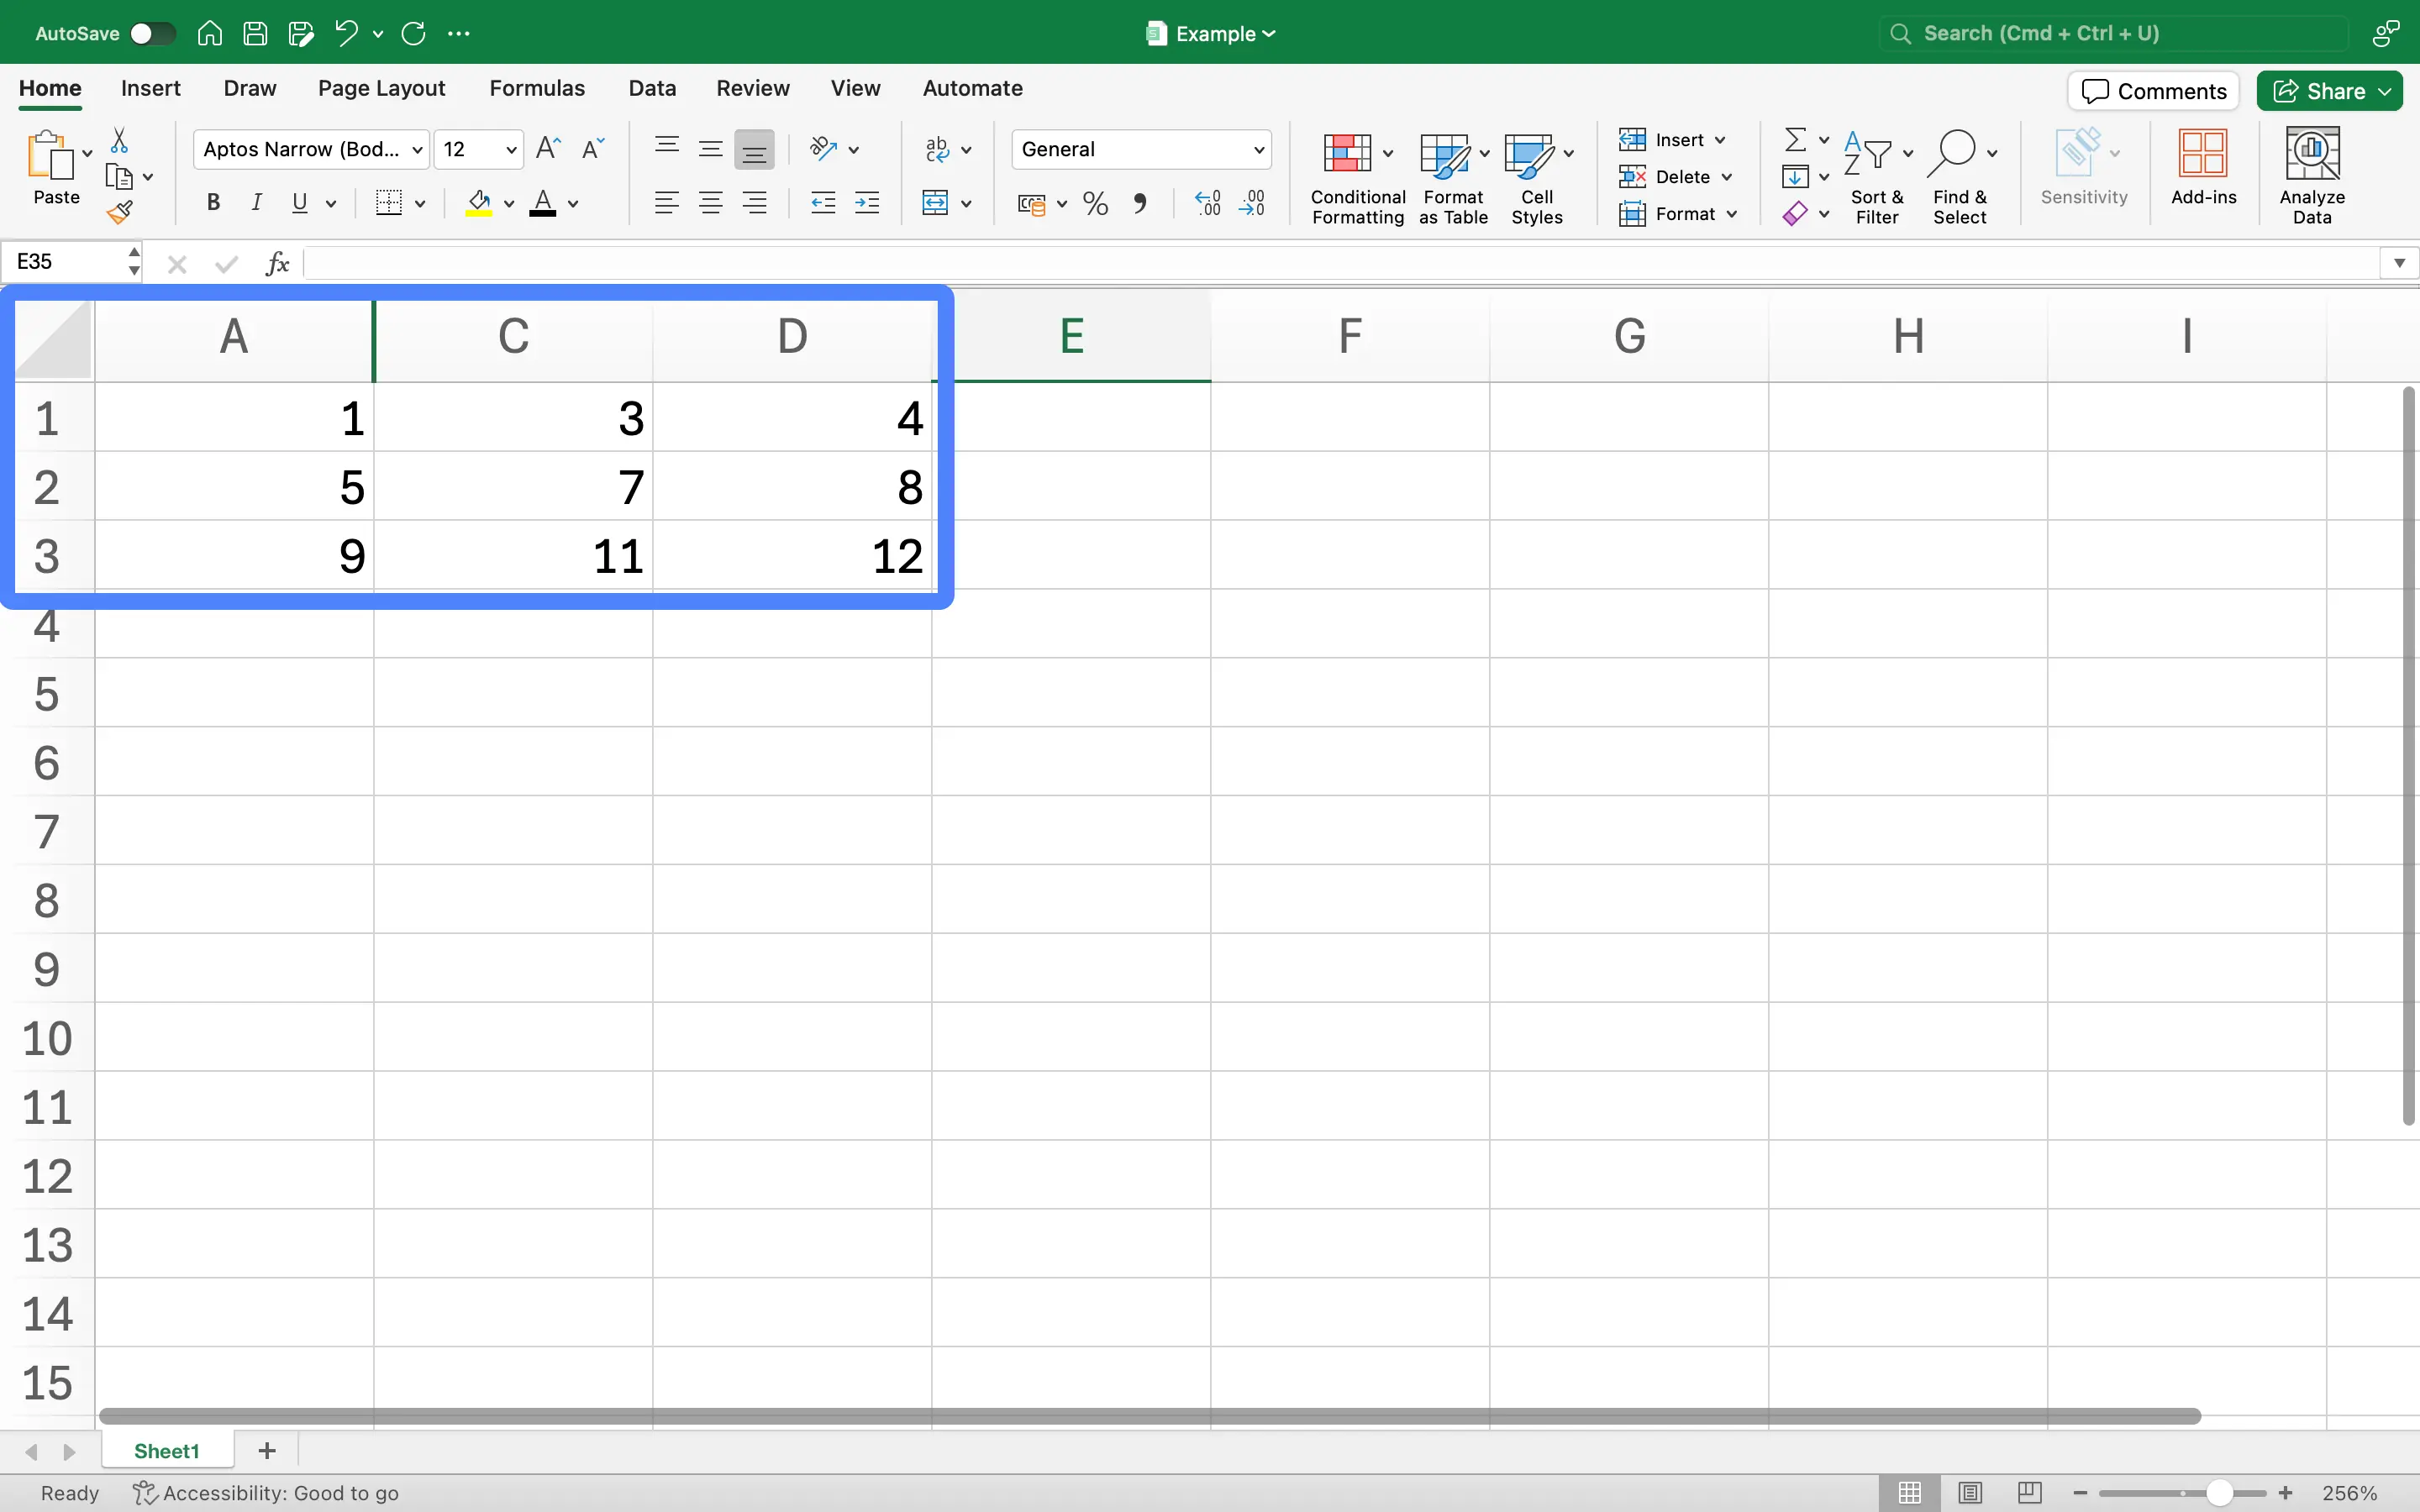The image size is (2420, 1512).
Task: Switch to the Formulas tab
Action: point(537,88)
